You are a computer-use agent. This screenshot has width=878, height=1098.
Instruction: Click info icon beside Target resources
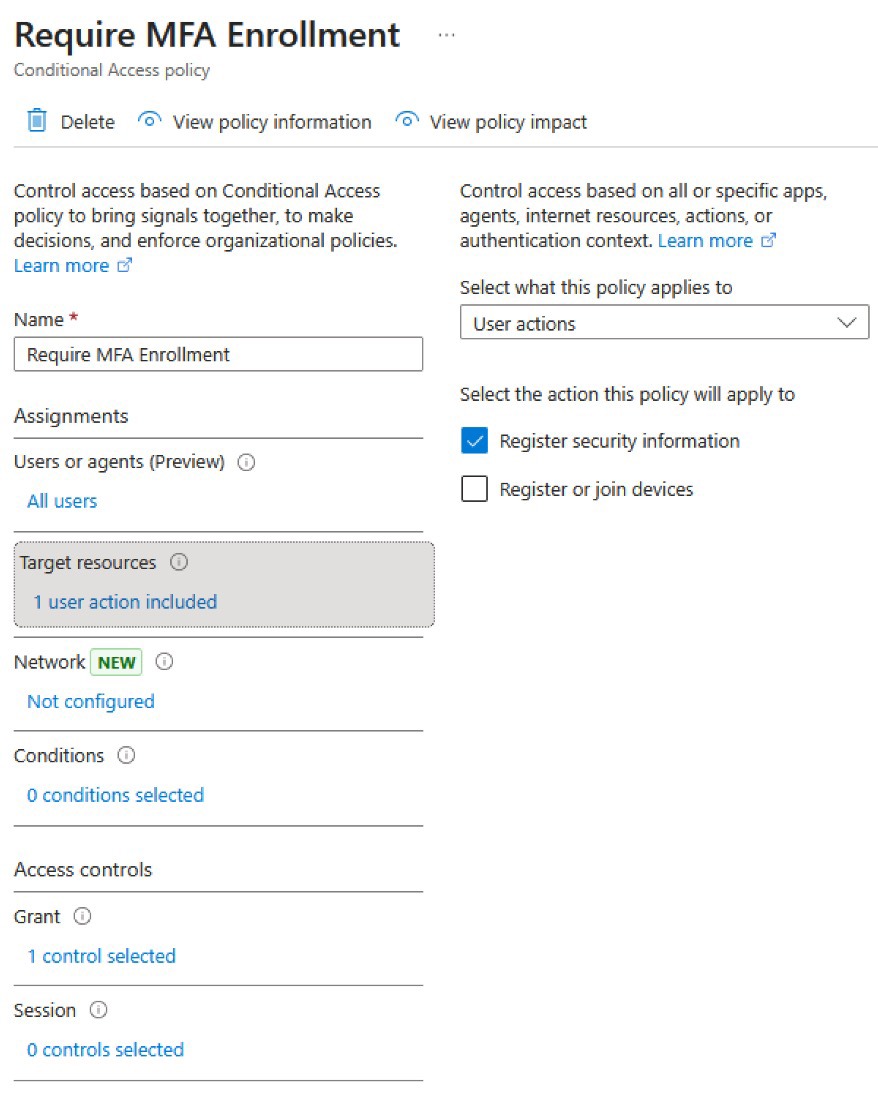click(x=179, y=562)
